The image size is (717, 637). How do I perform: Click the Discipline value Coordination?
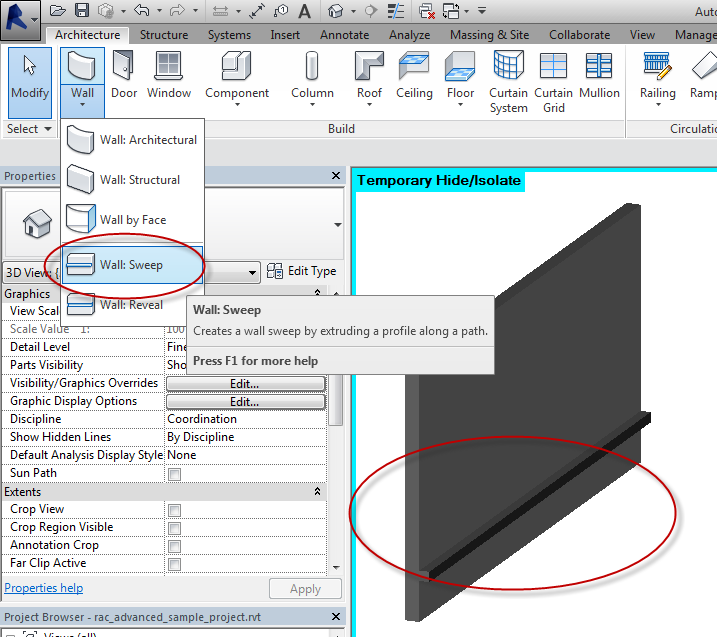tap(245, 419)
